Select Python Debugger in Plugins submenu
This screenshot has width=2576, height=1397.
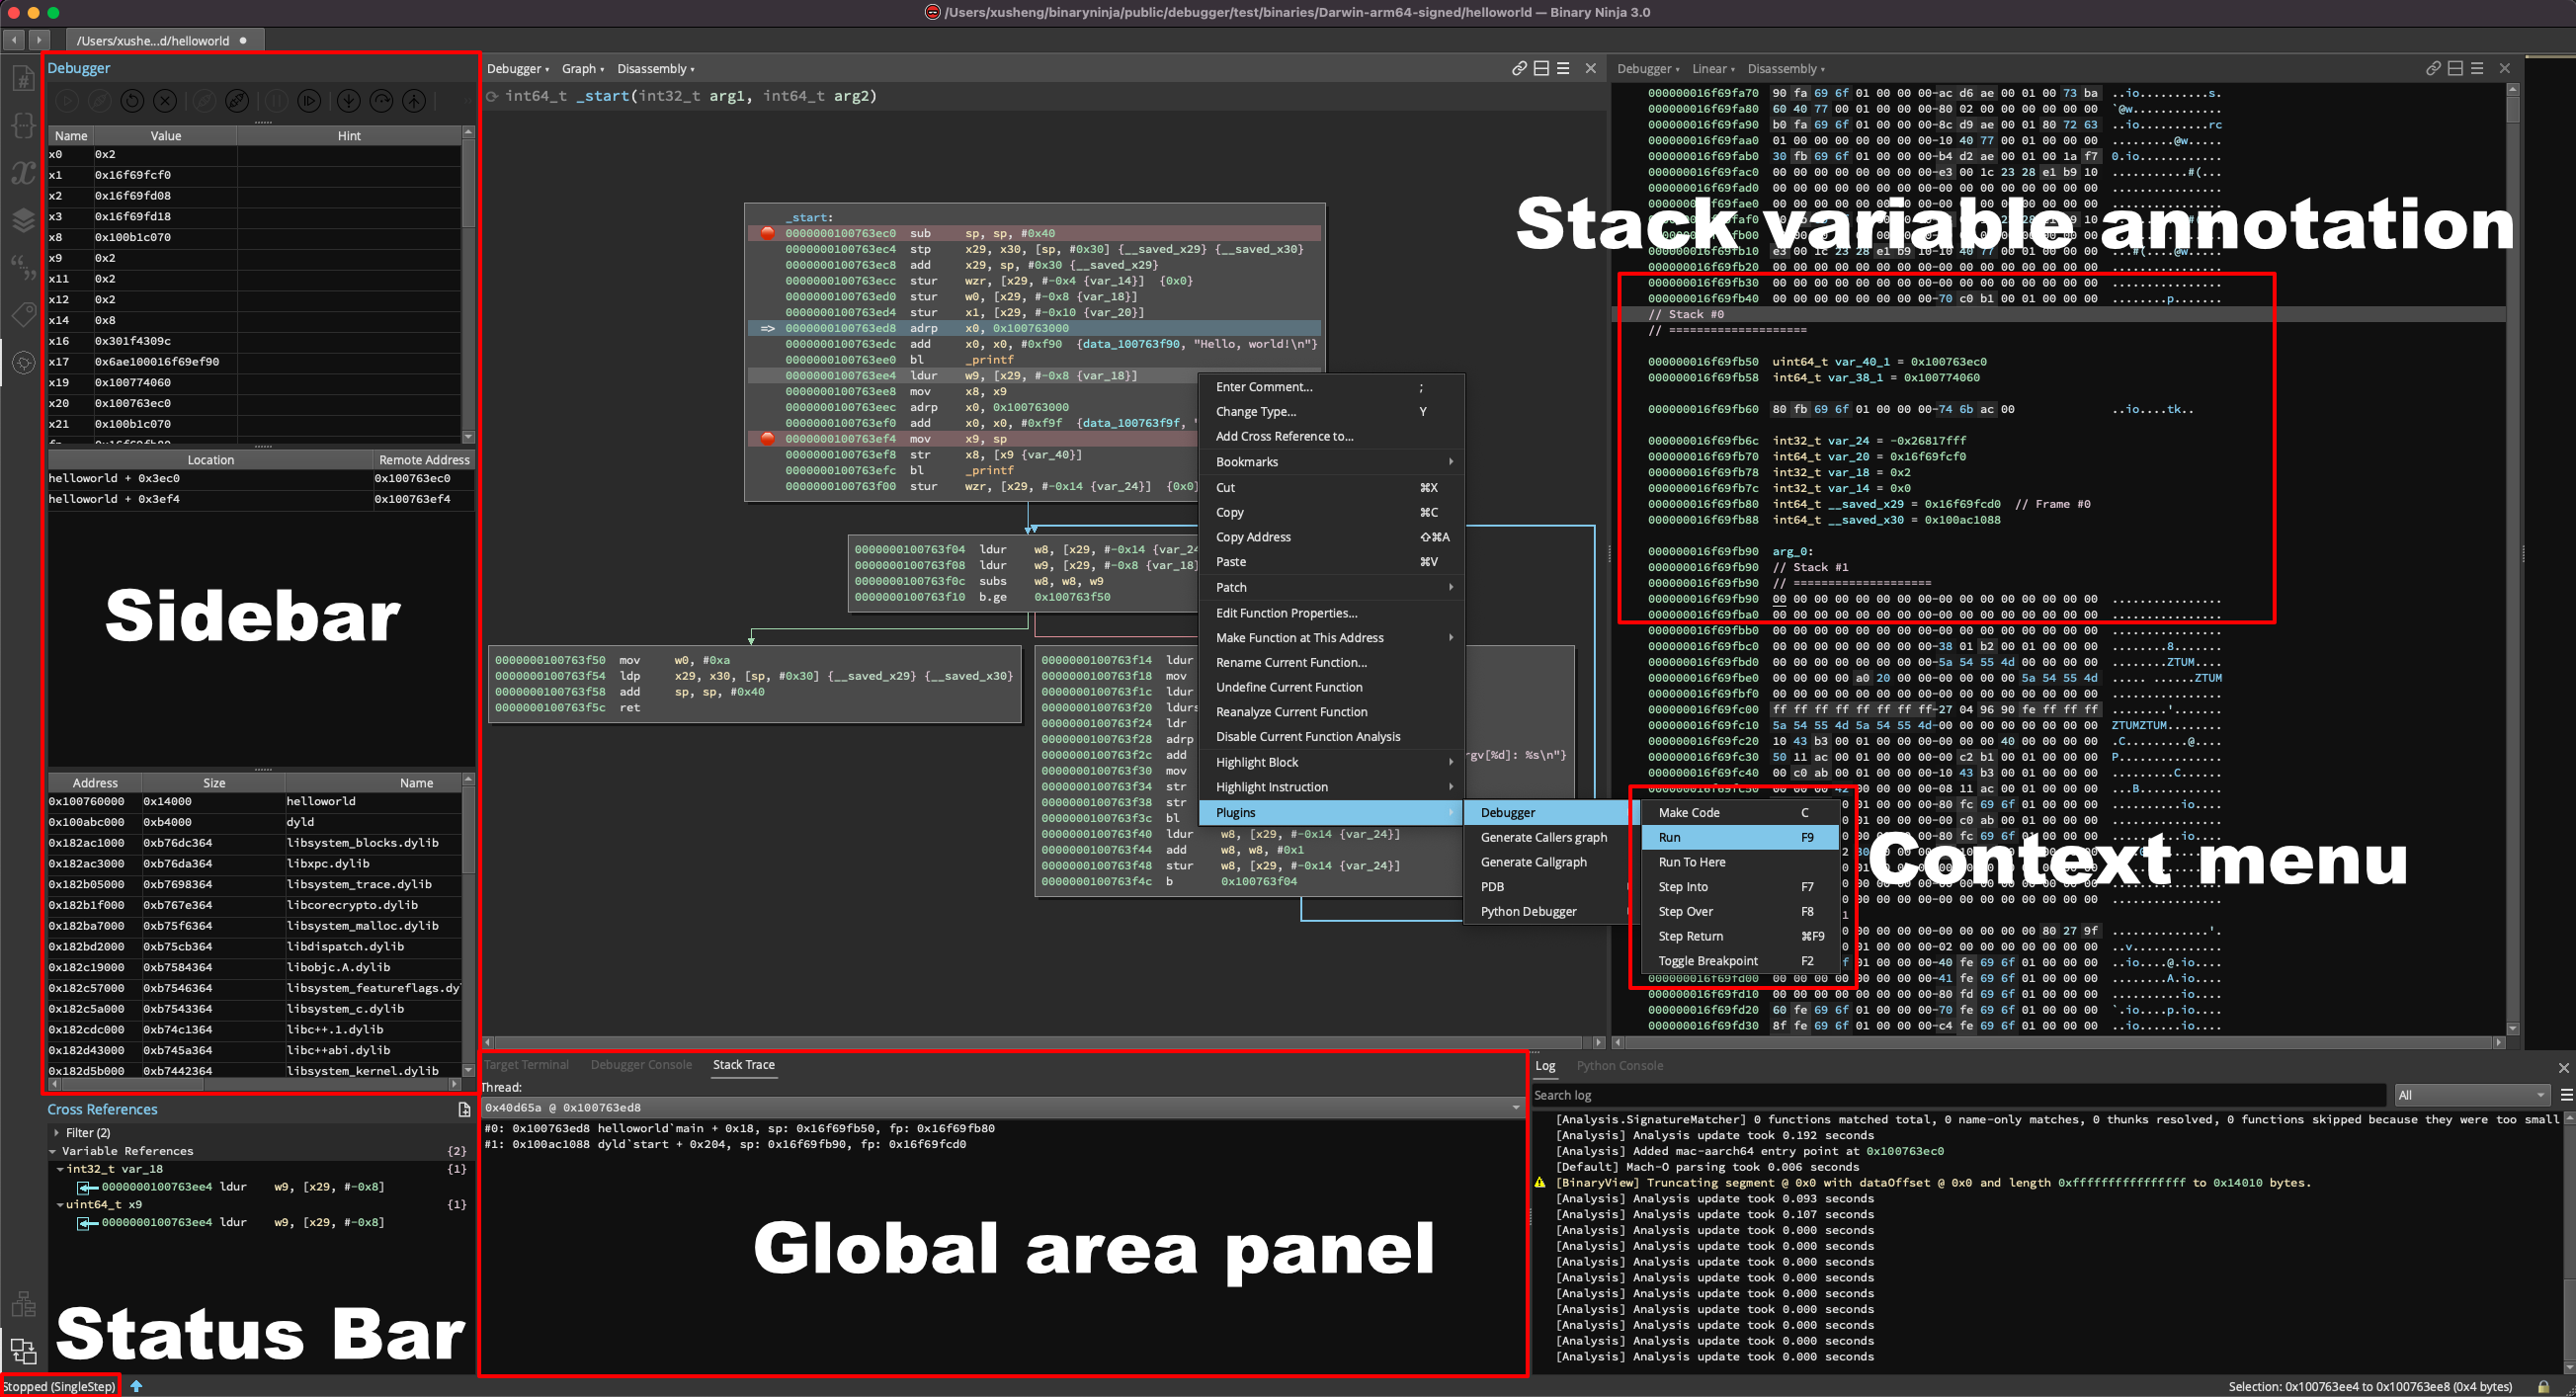pyautogui.click(x=1546, y=911)
